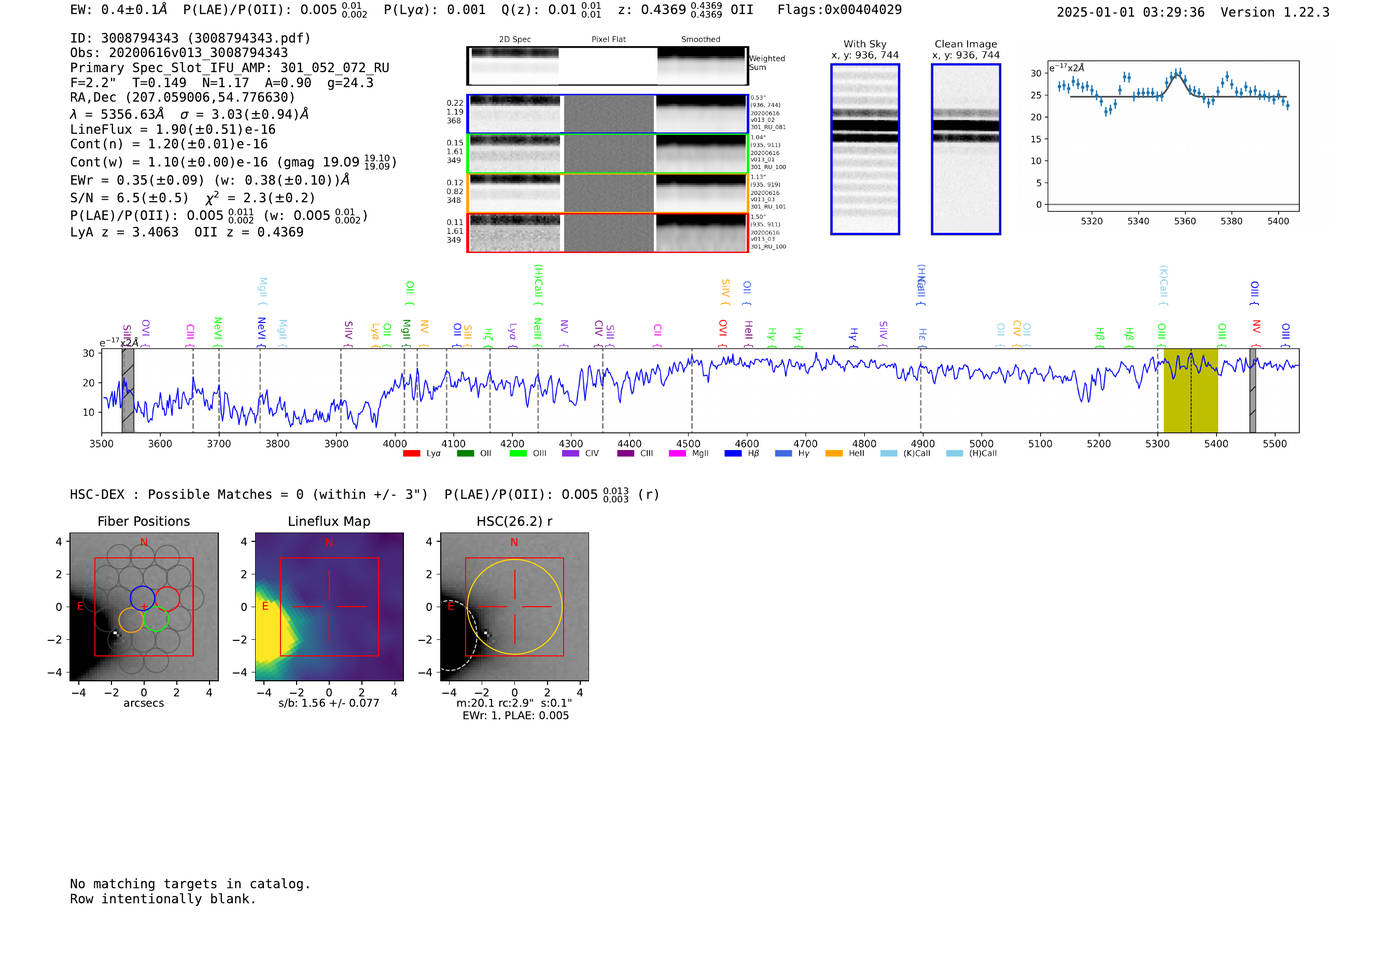The width and height of the screenshot is (1400, 953).
Task: Click the gray hatched band near 3550 Å
Action: tap(128, 391)
